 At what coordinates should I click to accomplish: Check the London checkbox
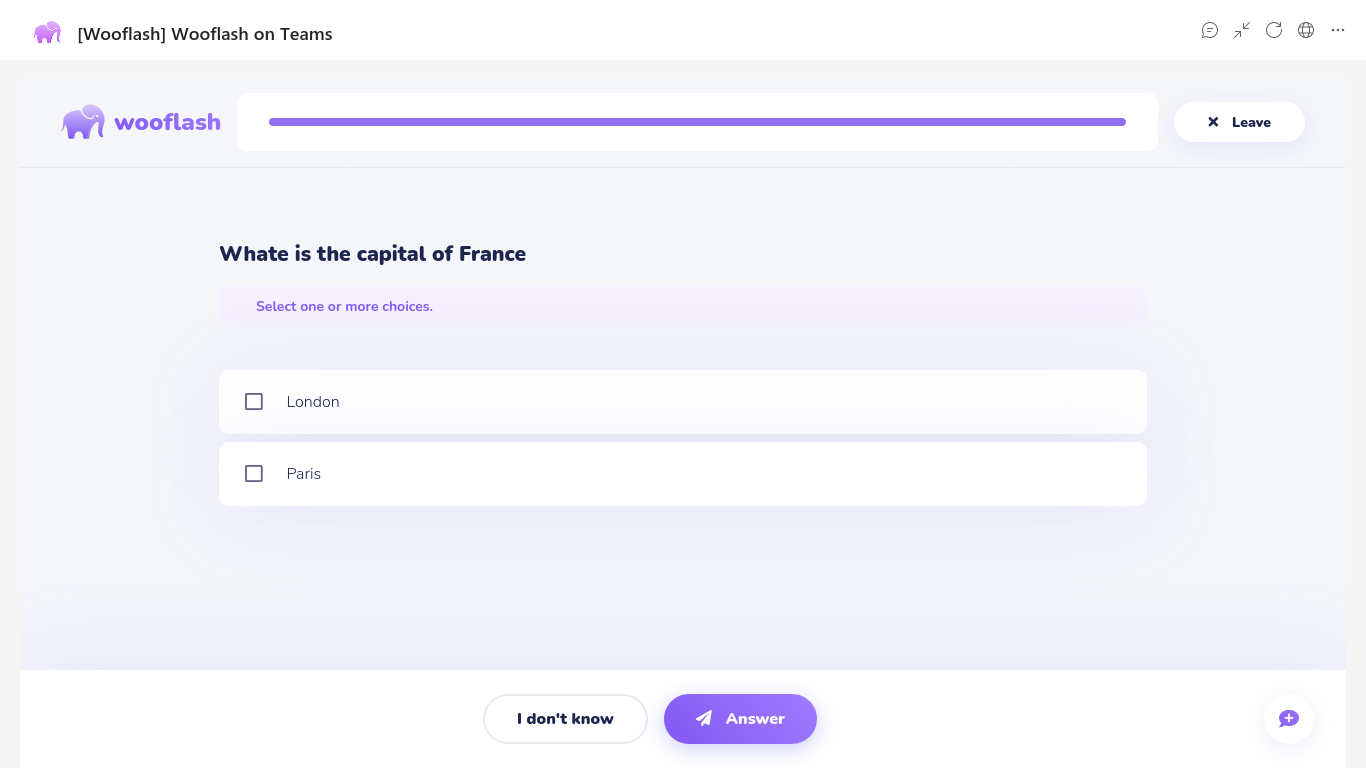point(254,402)
